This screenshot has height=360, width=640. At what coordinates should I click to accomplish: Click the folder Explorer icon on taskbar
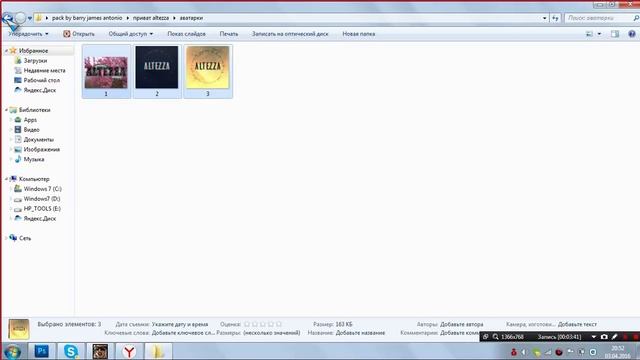pos(158,351)
